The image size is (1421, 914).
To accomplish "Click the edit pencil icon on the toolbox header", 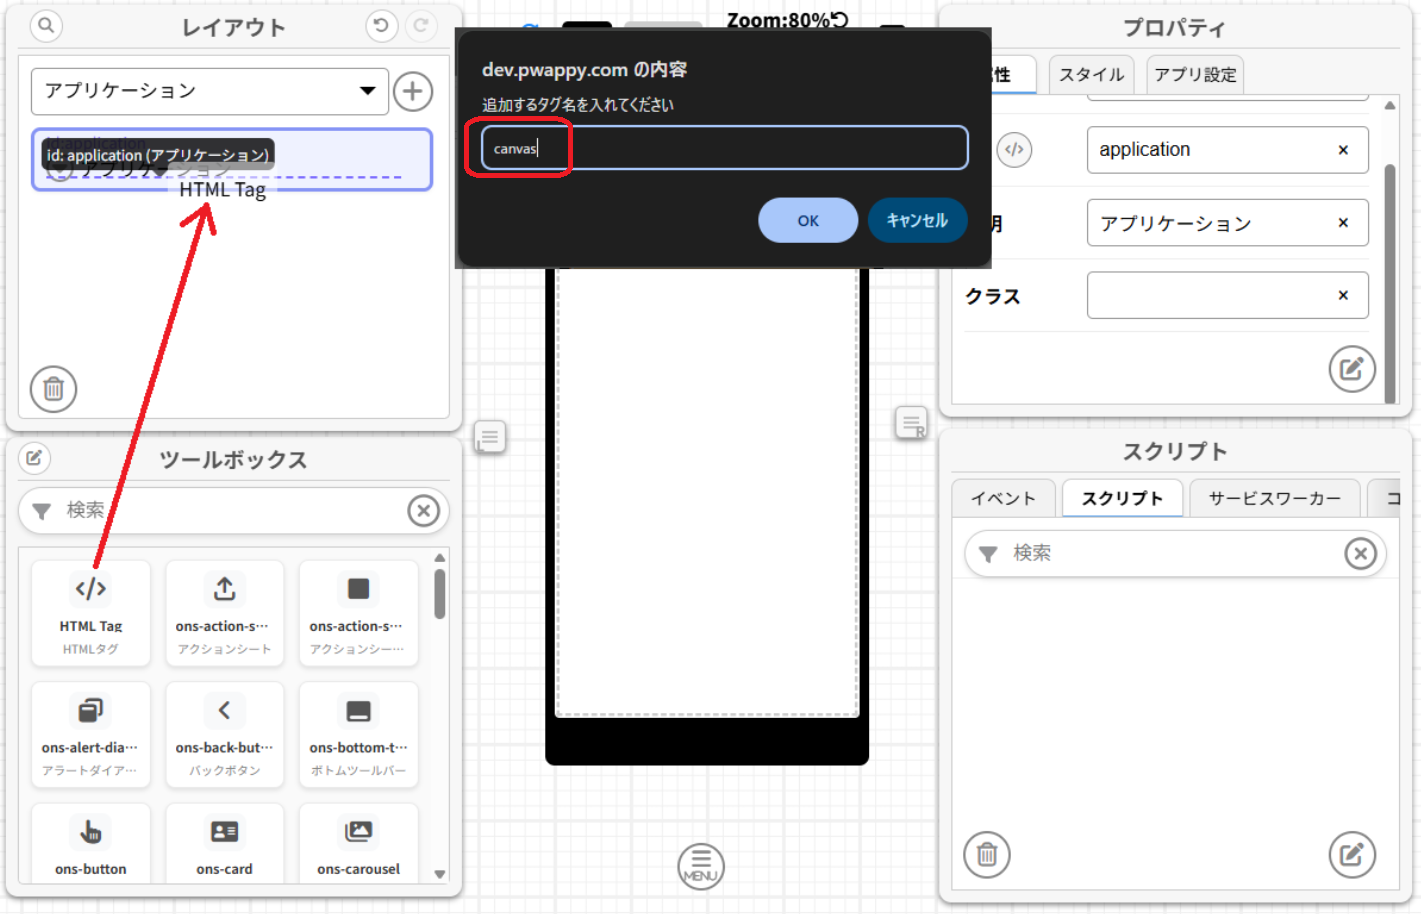I will click(x=35, y=458).
